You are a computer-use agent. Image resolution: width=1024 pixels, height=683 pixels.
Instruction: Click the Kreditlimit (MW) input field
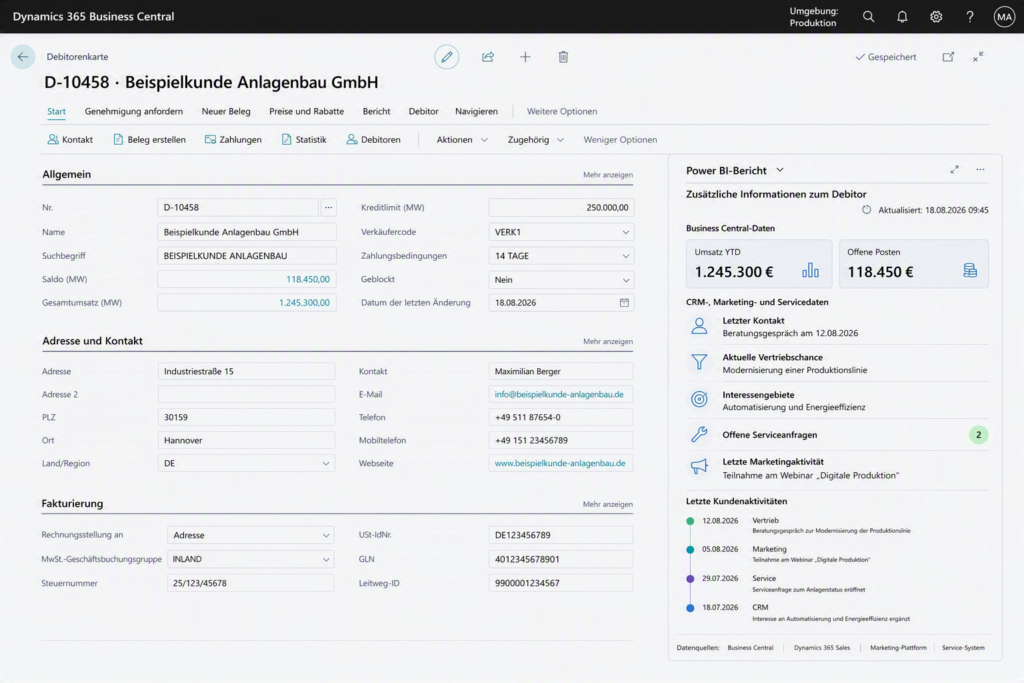click(x=561, y=208)
